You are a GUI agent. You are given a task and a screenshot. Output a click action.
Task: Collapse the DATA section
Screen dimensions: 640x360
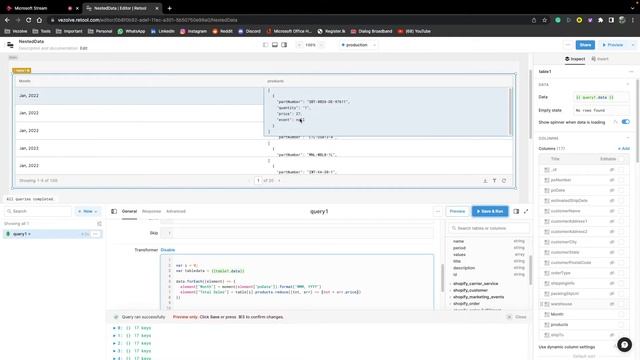(628, 84)
